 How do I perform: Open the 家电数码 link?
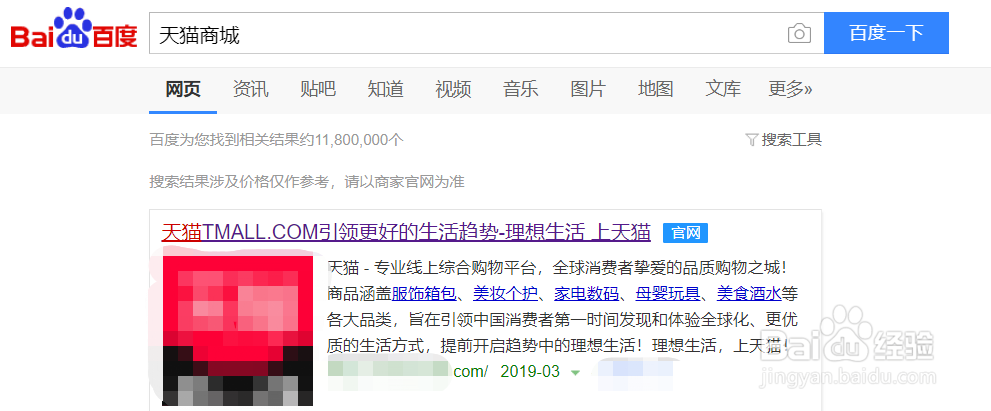(586, 294)
